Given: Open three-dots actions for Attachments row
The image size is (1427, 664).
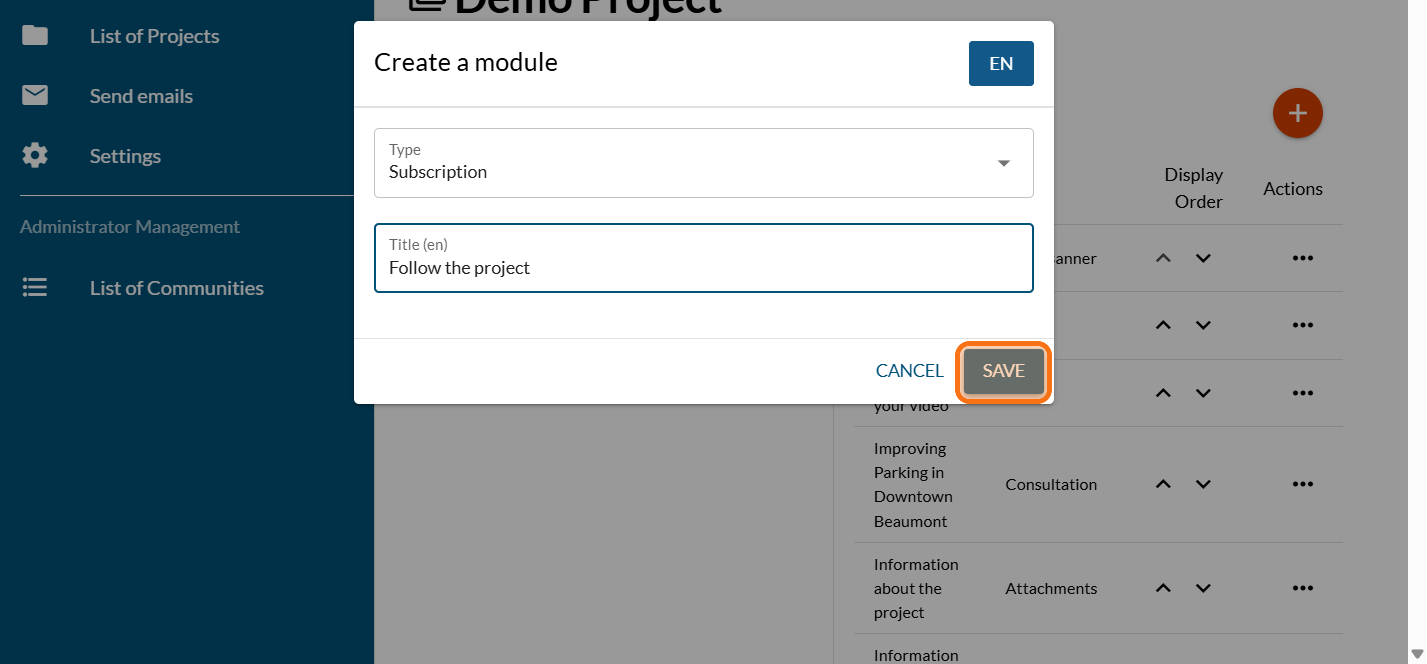Looking at the screenshot, I should 1301,588.
